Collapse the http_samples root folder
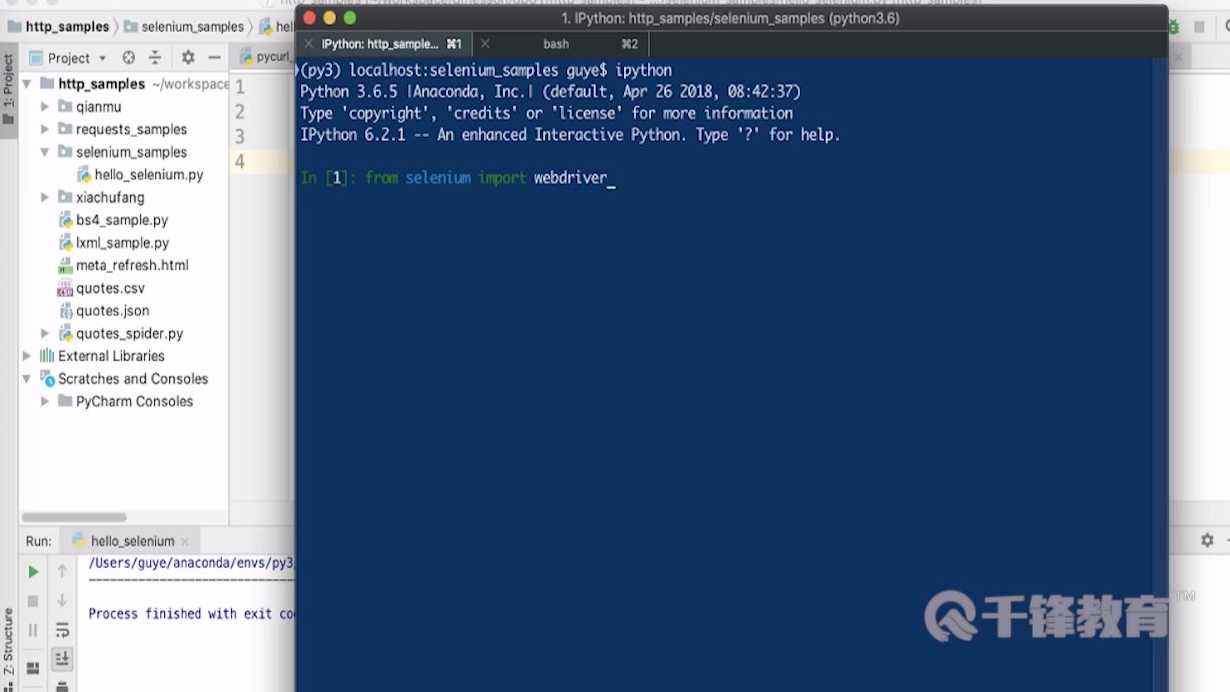 [x=27, y=84]
